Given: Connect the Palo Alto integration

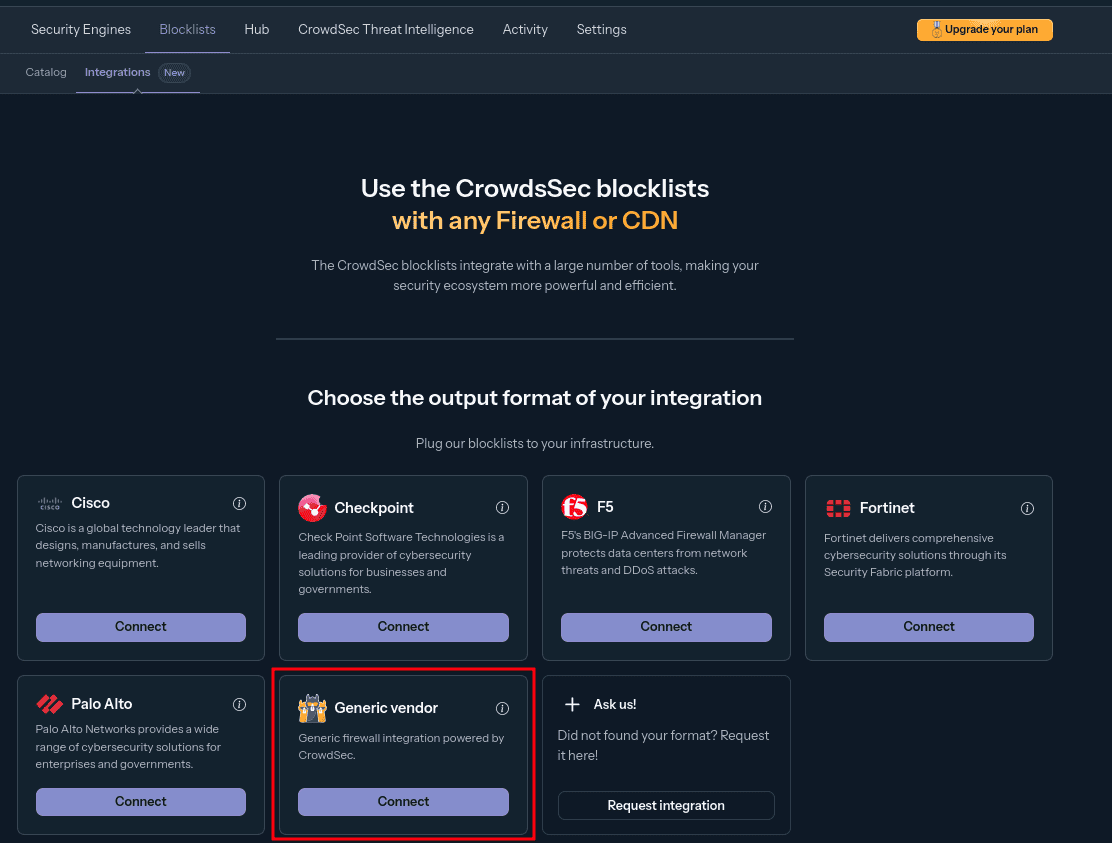Looking at the screenshot, I should (x=140, y=801).
